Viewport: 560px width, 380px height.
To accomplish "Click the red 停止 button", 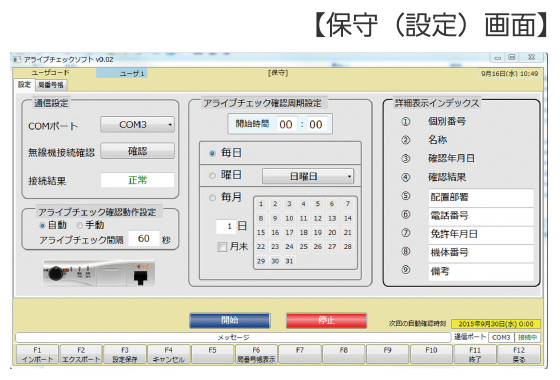I will 326,320.
